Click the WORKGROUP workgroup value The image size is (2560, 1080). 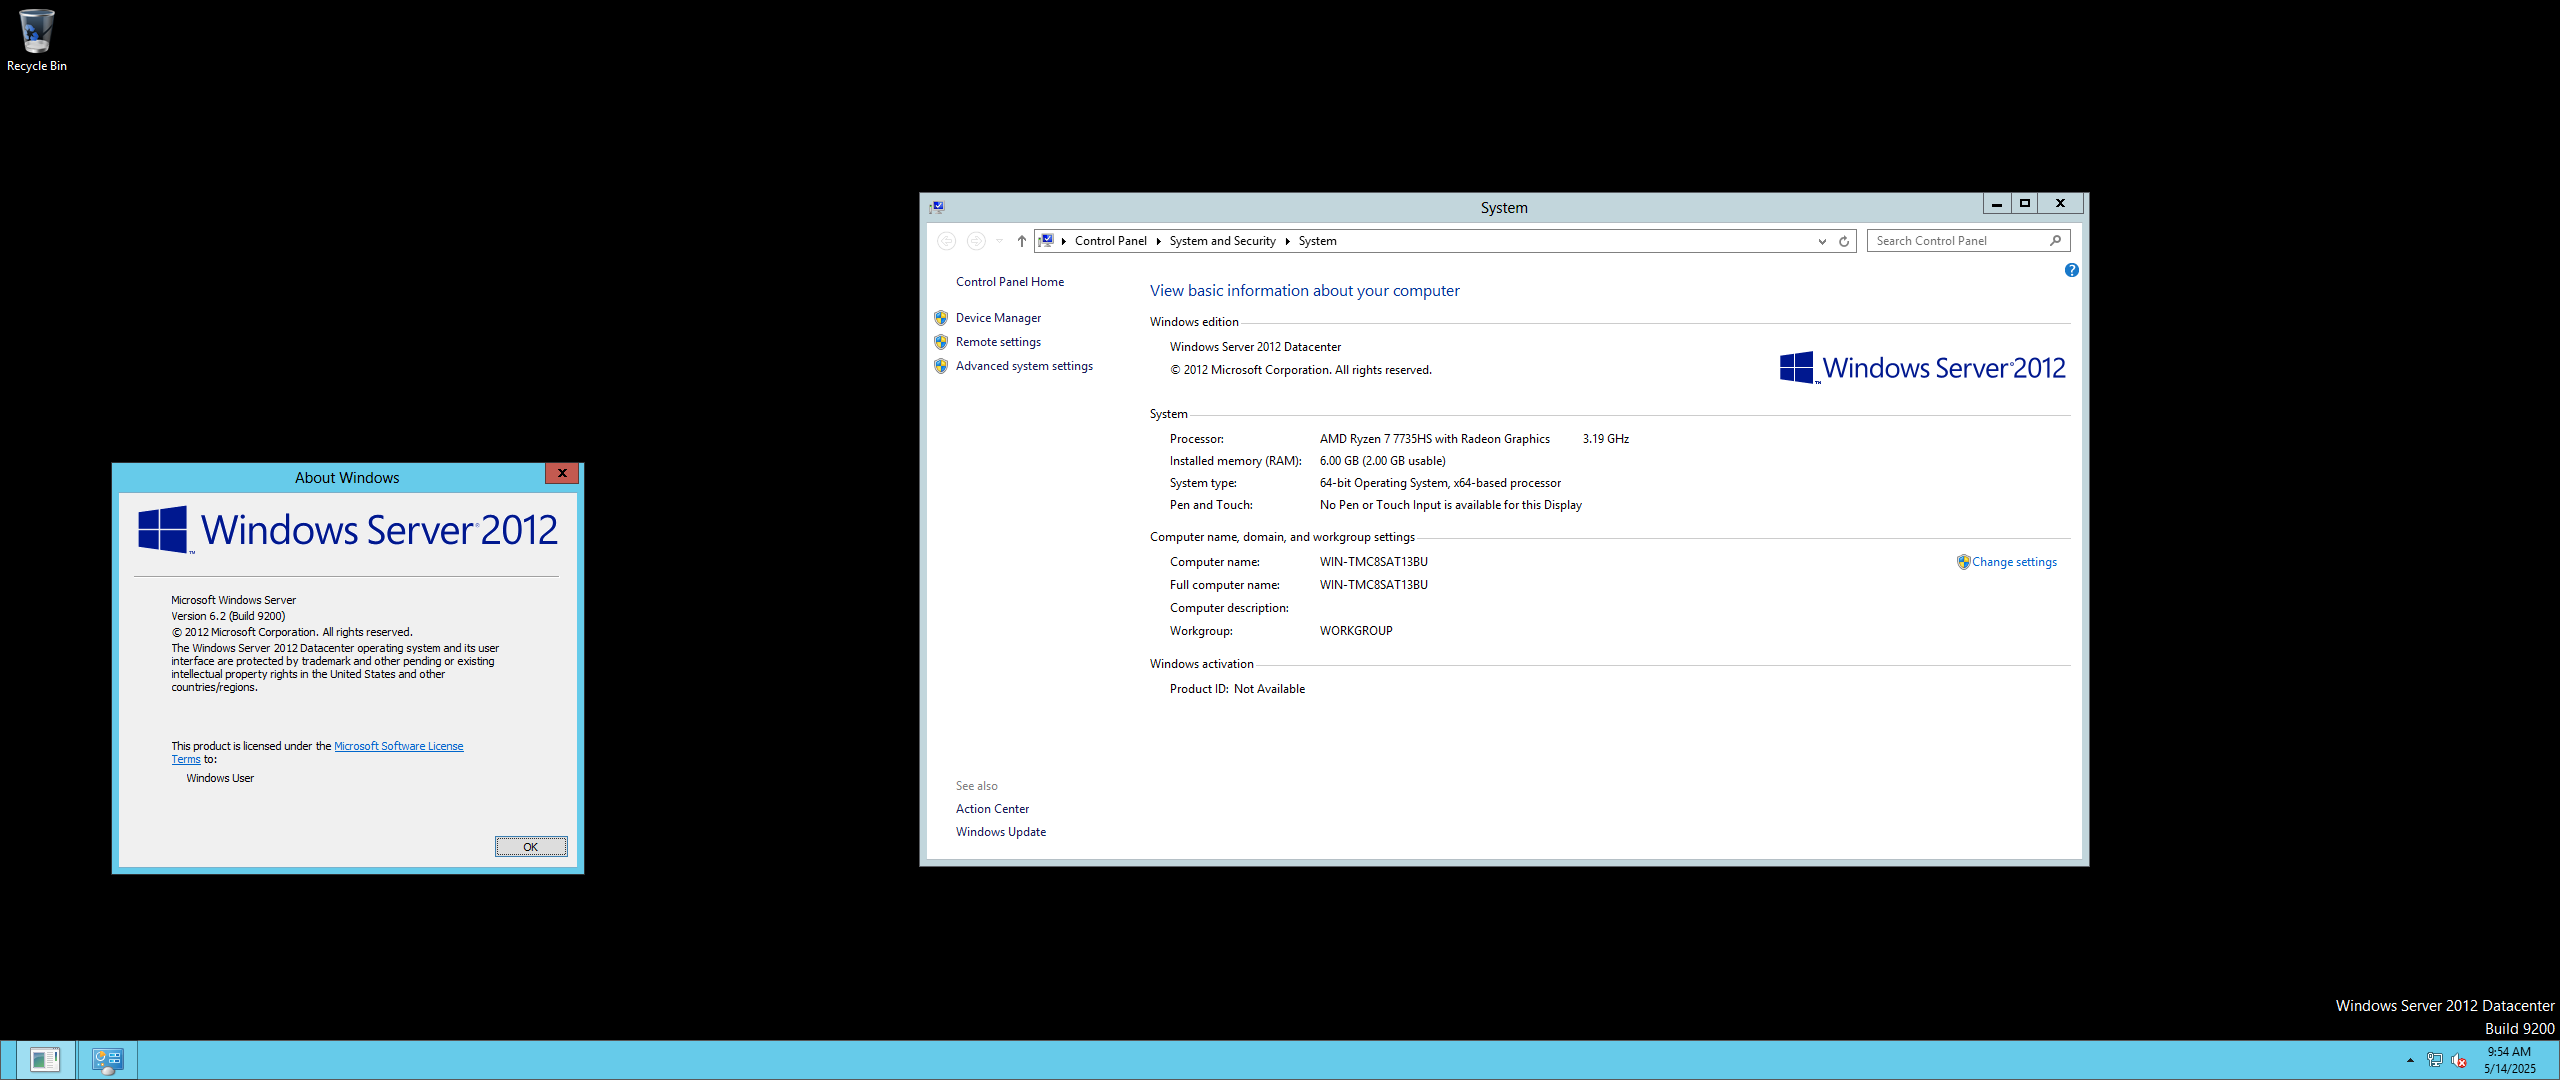coord(1355,631)
